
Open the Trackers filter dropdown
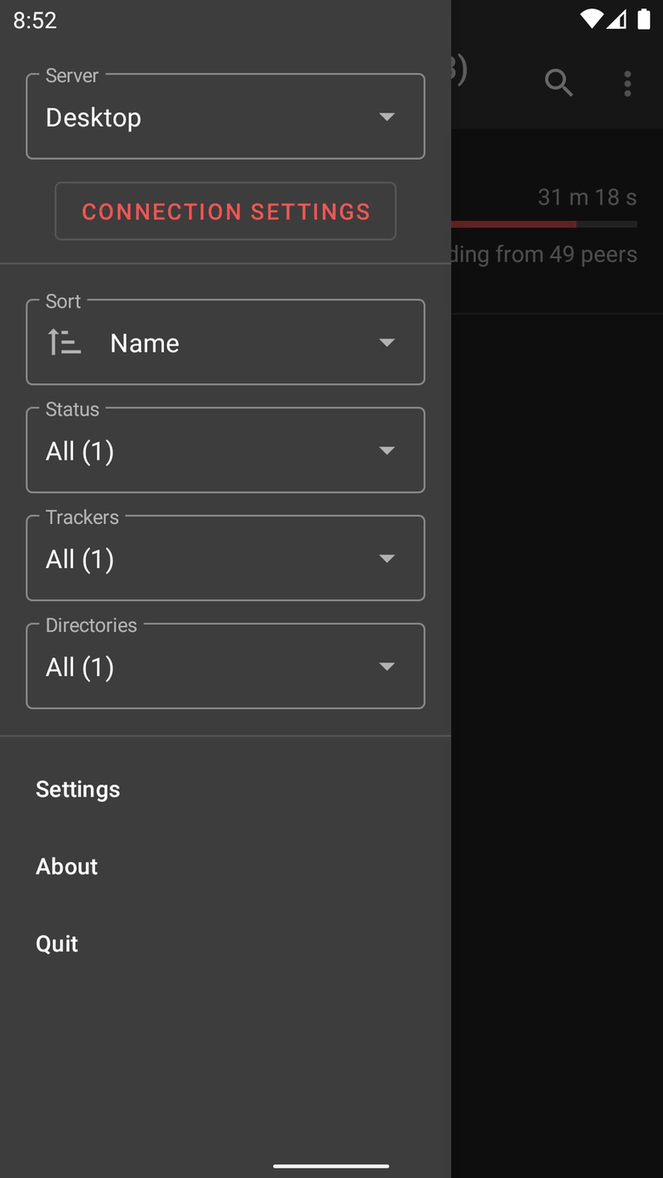[225, 558]
